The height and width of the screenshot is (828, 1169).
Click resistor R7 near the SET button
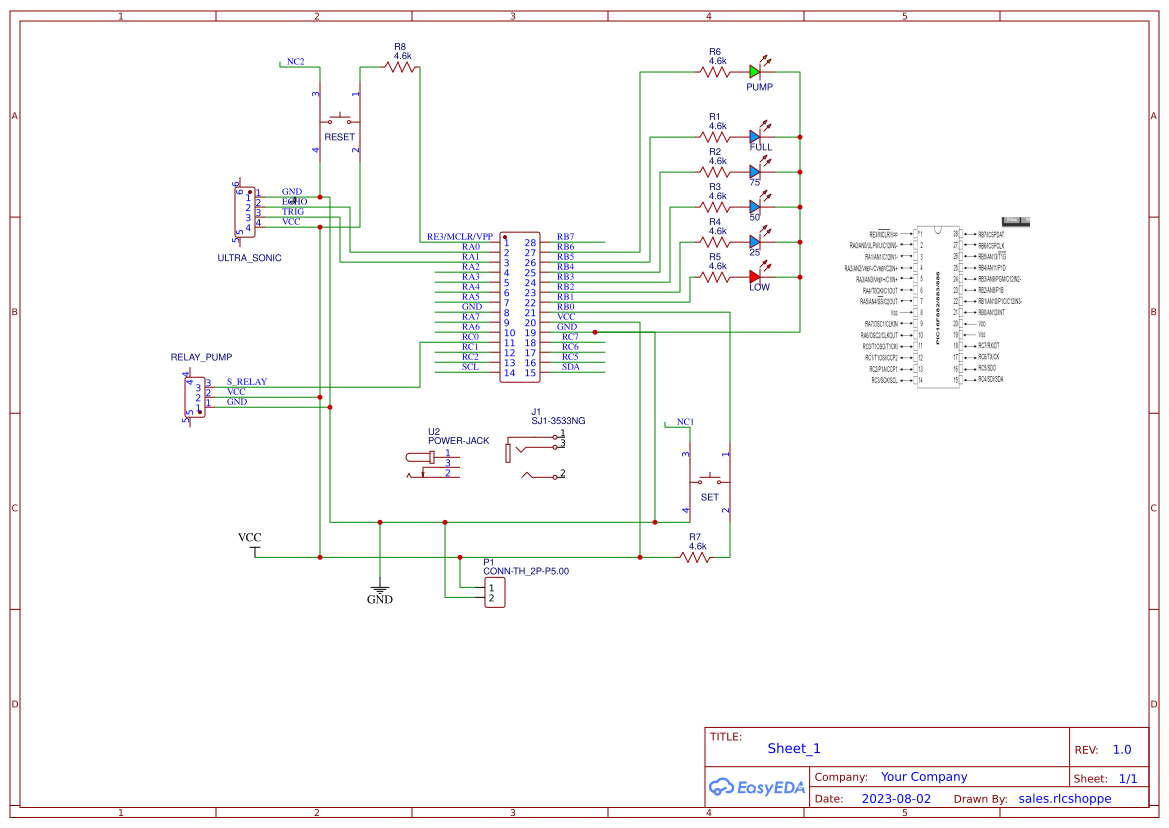click(x=694, y=555)
